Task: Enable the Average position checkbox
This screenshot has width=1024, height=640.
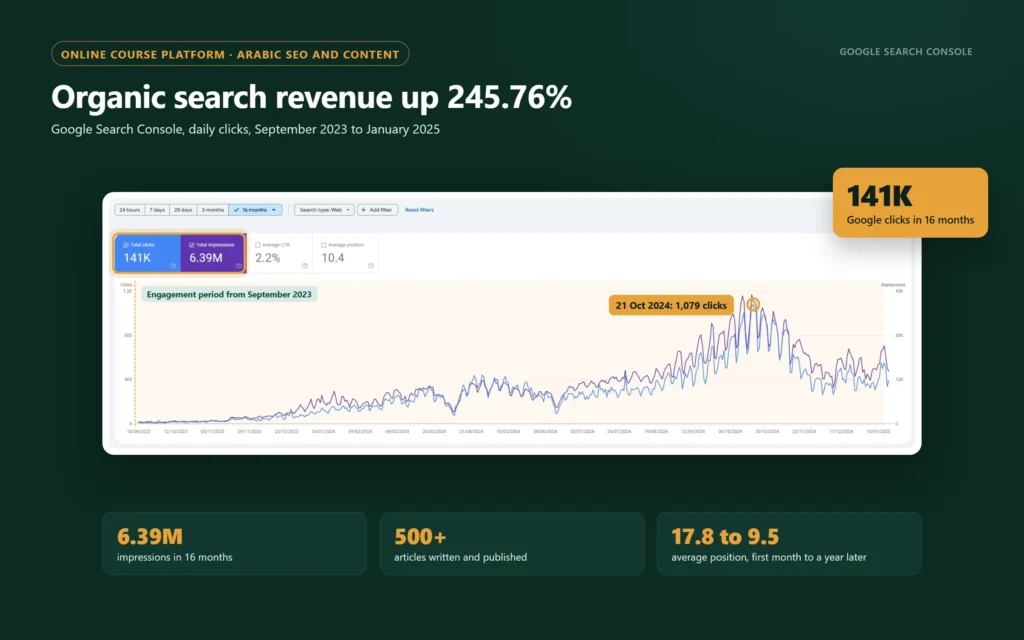Action: 324,245
